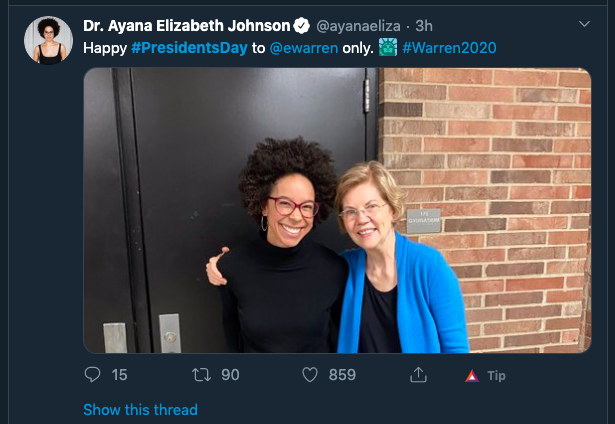Open the @ewarren mention link
This screenshot has width=615, height=424.
click(304, 48)
